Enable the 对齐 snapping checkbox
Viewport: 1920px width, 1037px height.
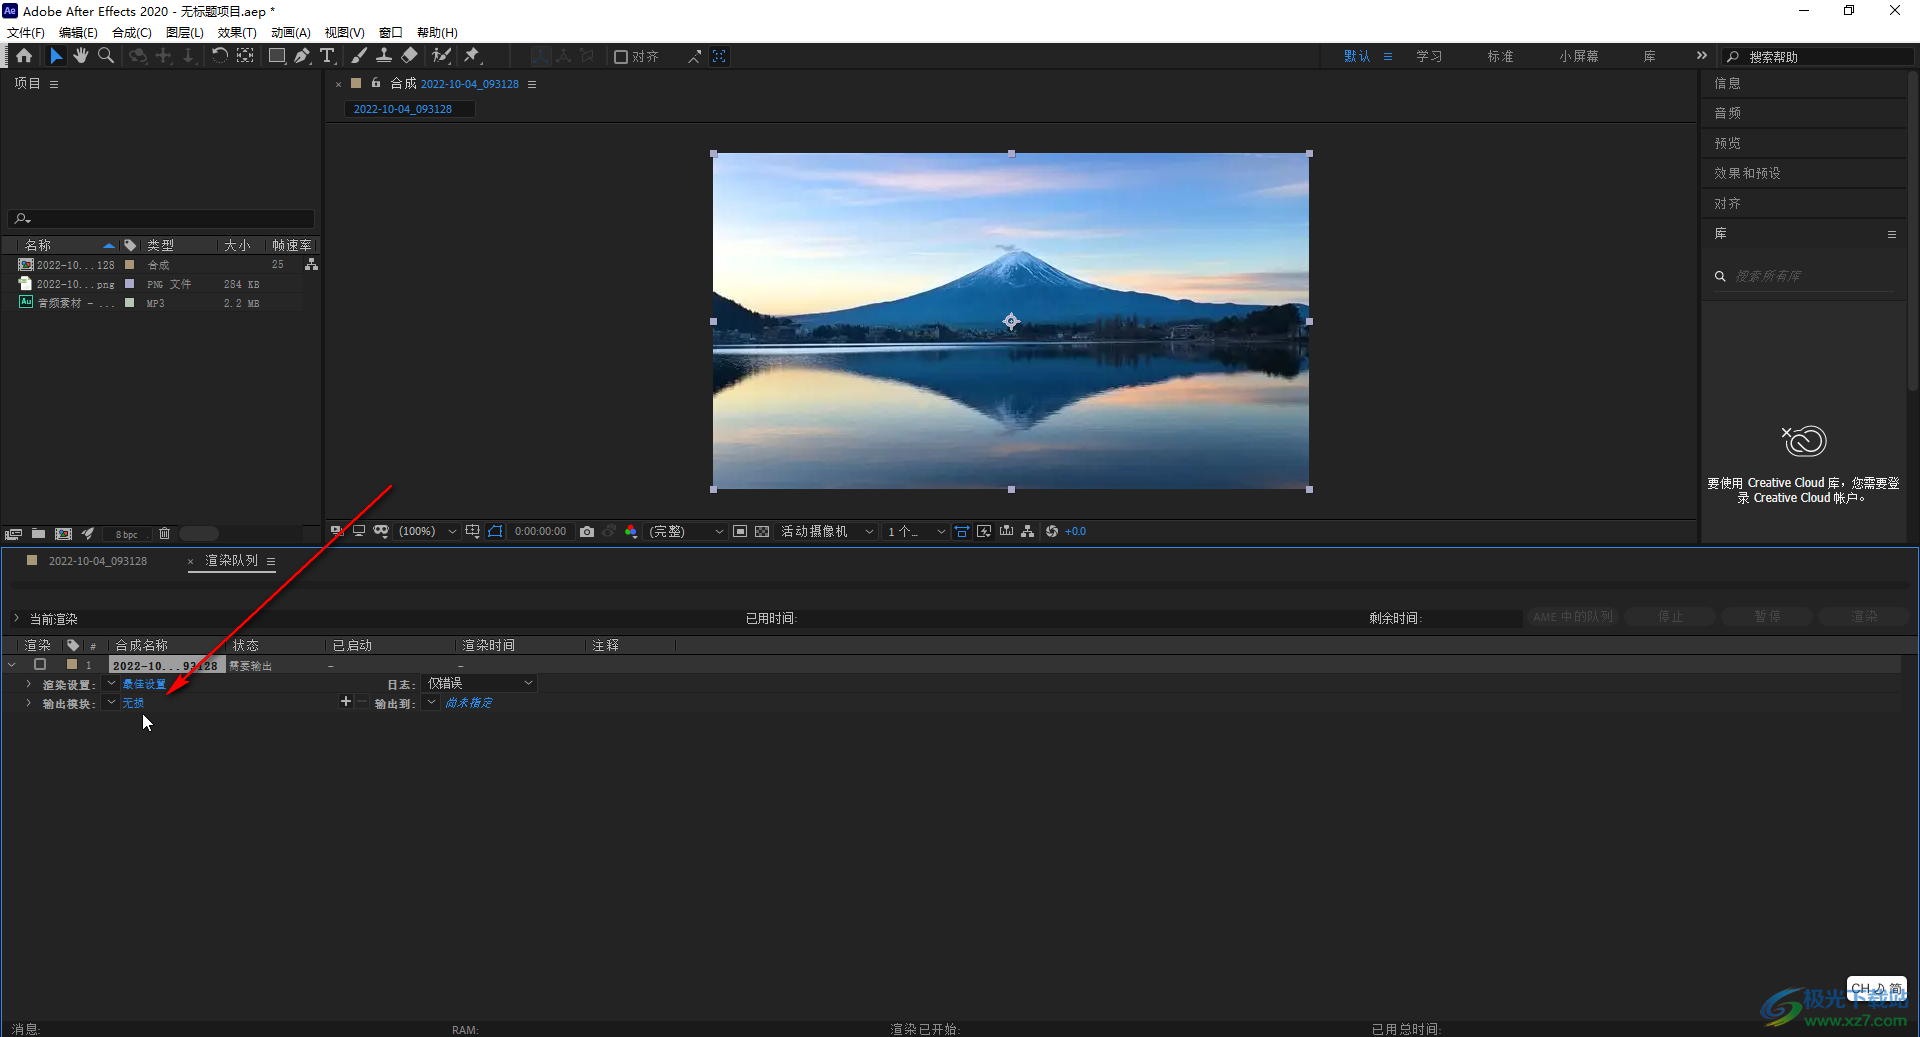(621, 57)
